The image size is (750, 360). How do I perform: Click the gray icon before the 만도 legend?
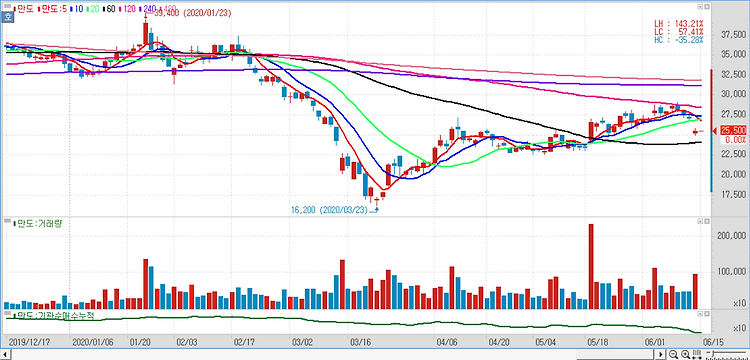tap(7, 6)
